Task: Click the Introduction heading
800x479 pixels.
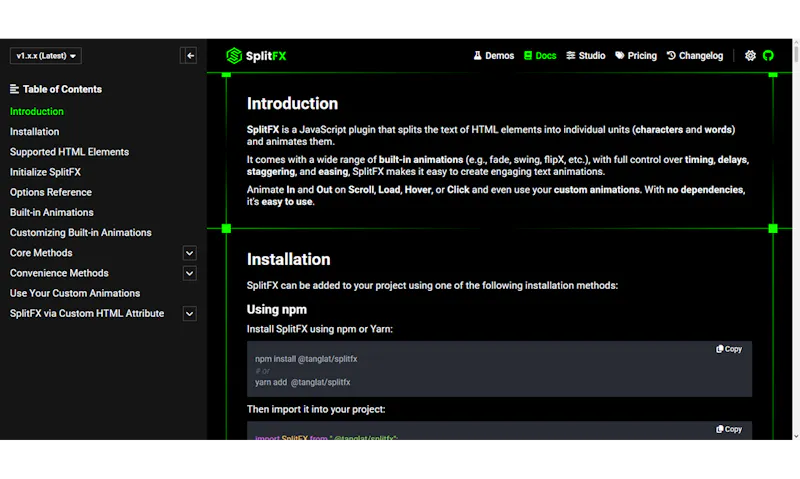Action: [292, 104]
